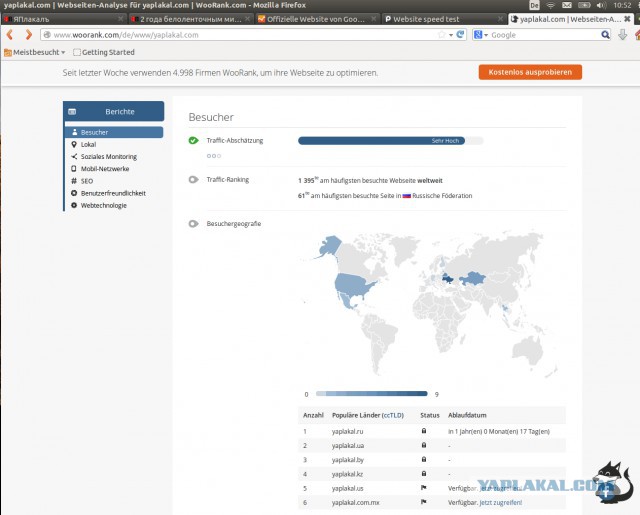Click the lock status icon for yaplakal.ru

pos(424,431)
